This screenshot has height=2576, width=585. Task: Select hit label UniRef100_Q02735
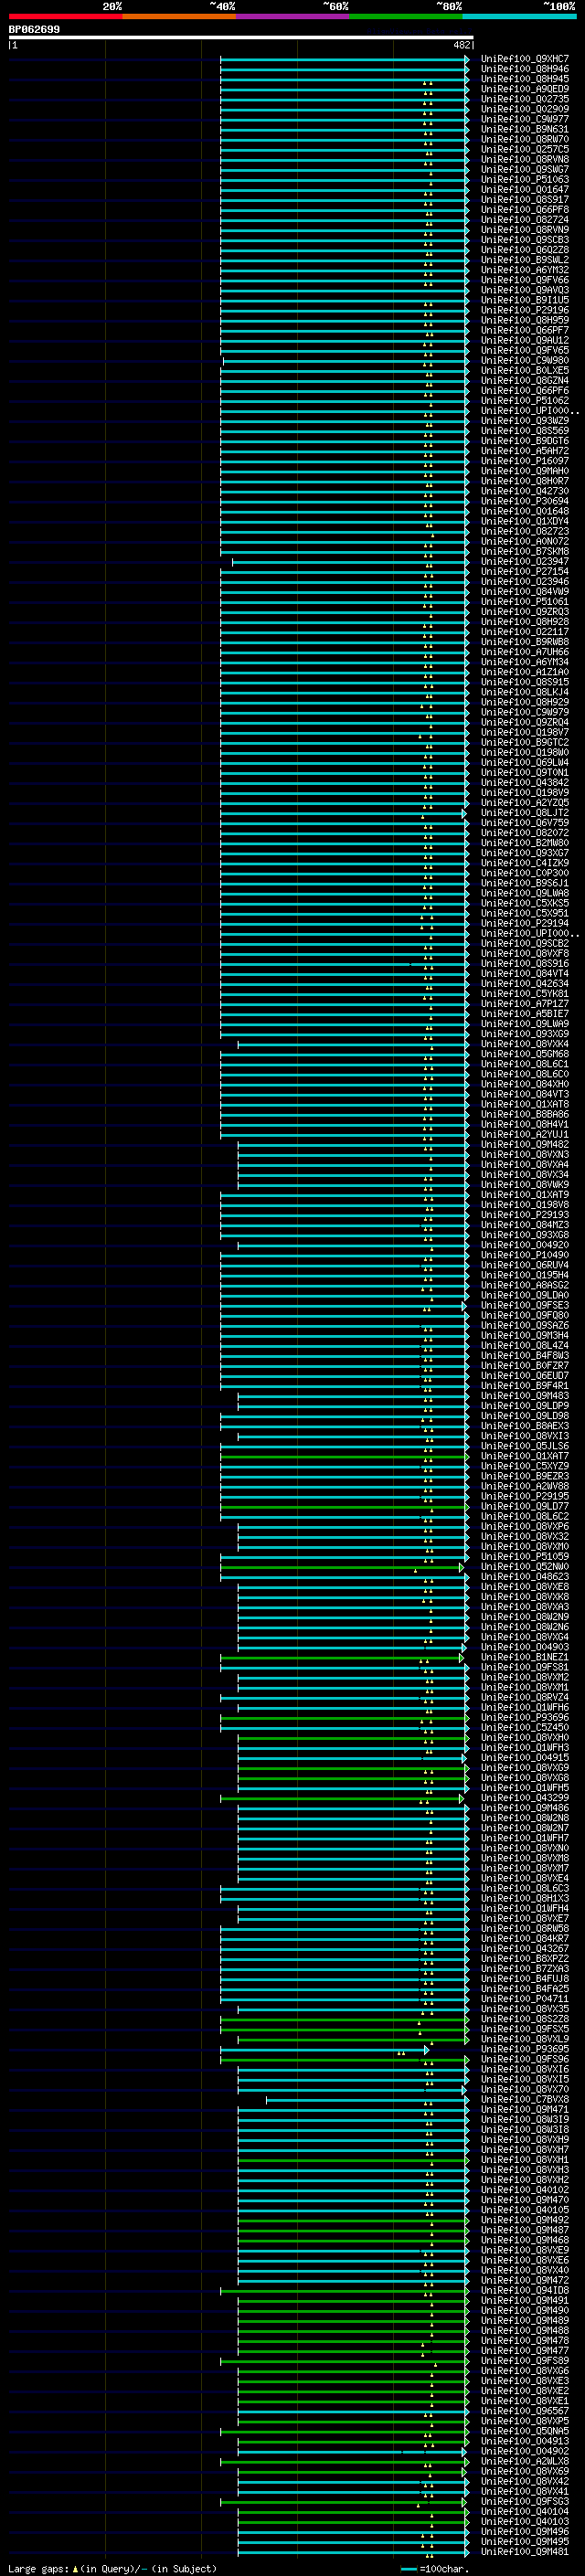pyautogui.click(x=525, y=100)
